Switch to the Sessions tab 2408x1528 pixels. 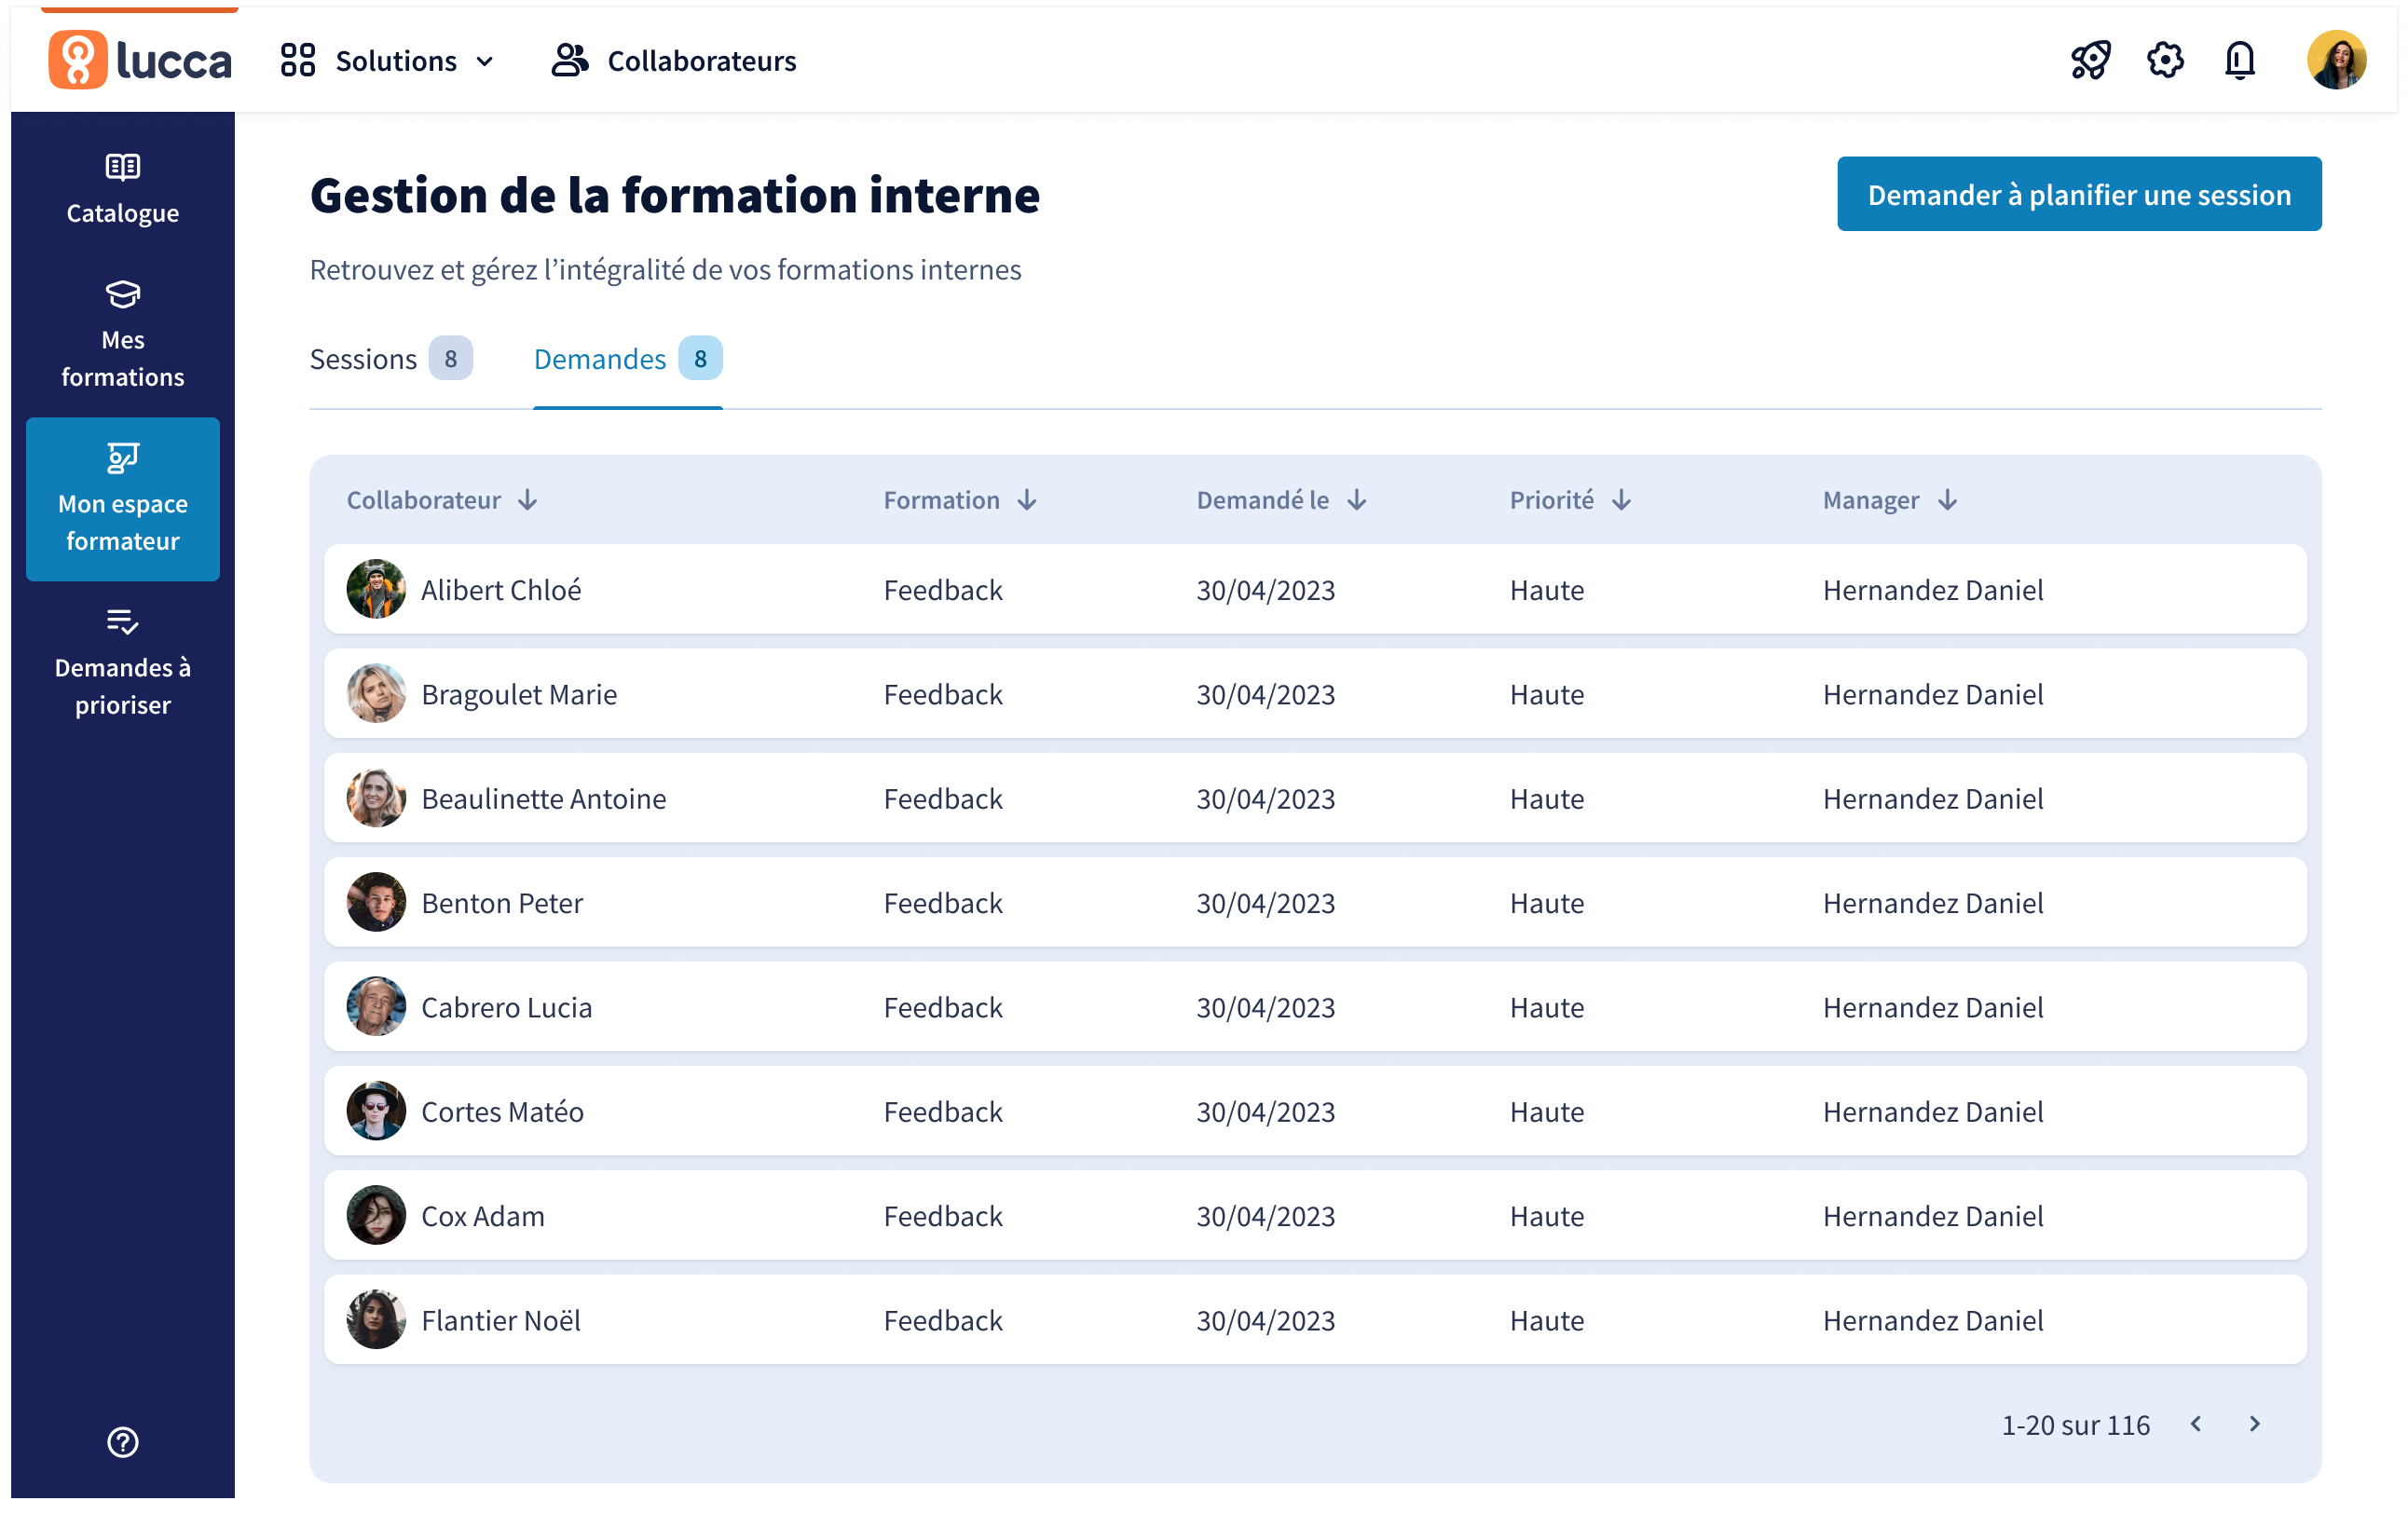point(391,359)
